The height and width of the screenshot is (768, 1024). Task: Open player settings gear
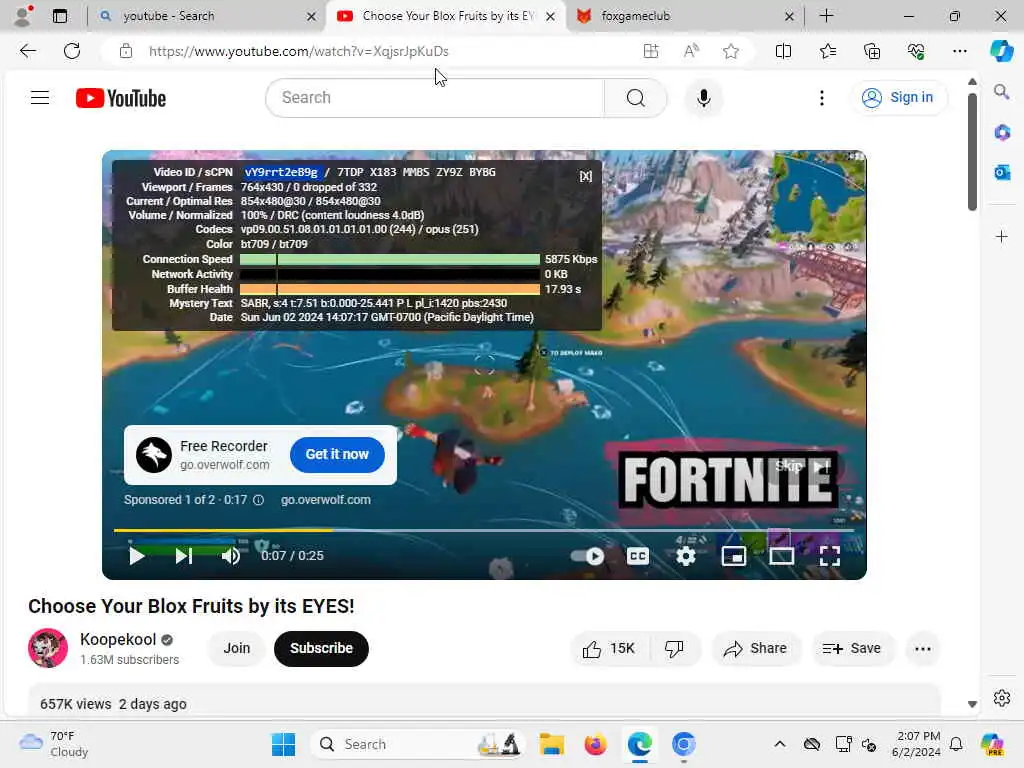click(686, 556)
